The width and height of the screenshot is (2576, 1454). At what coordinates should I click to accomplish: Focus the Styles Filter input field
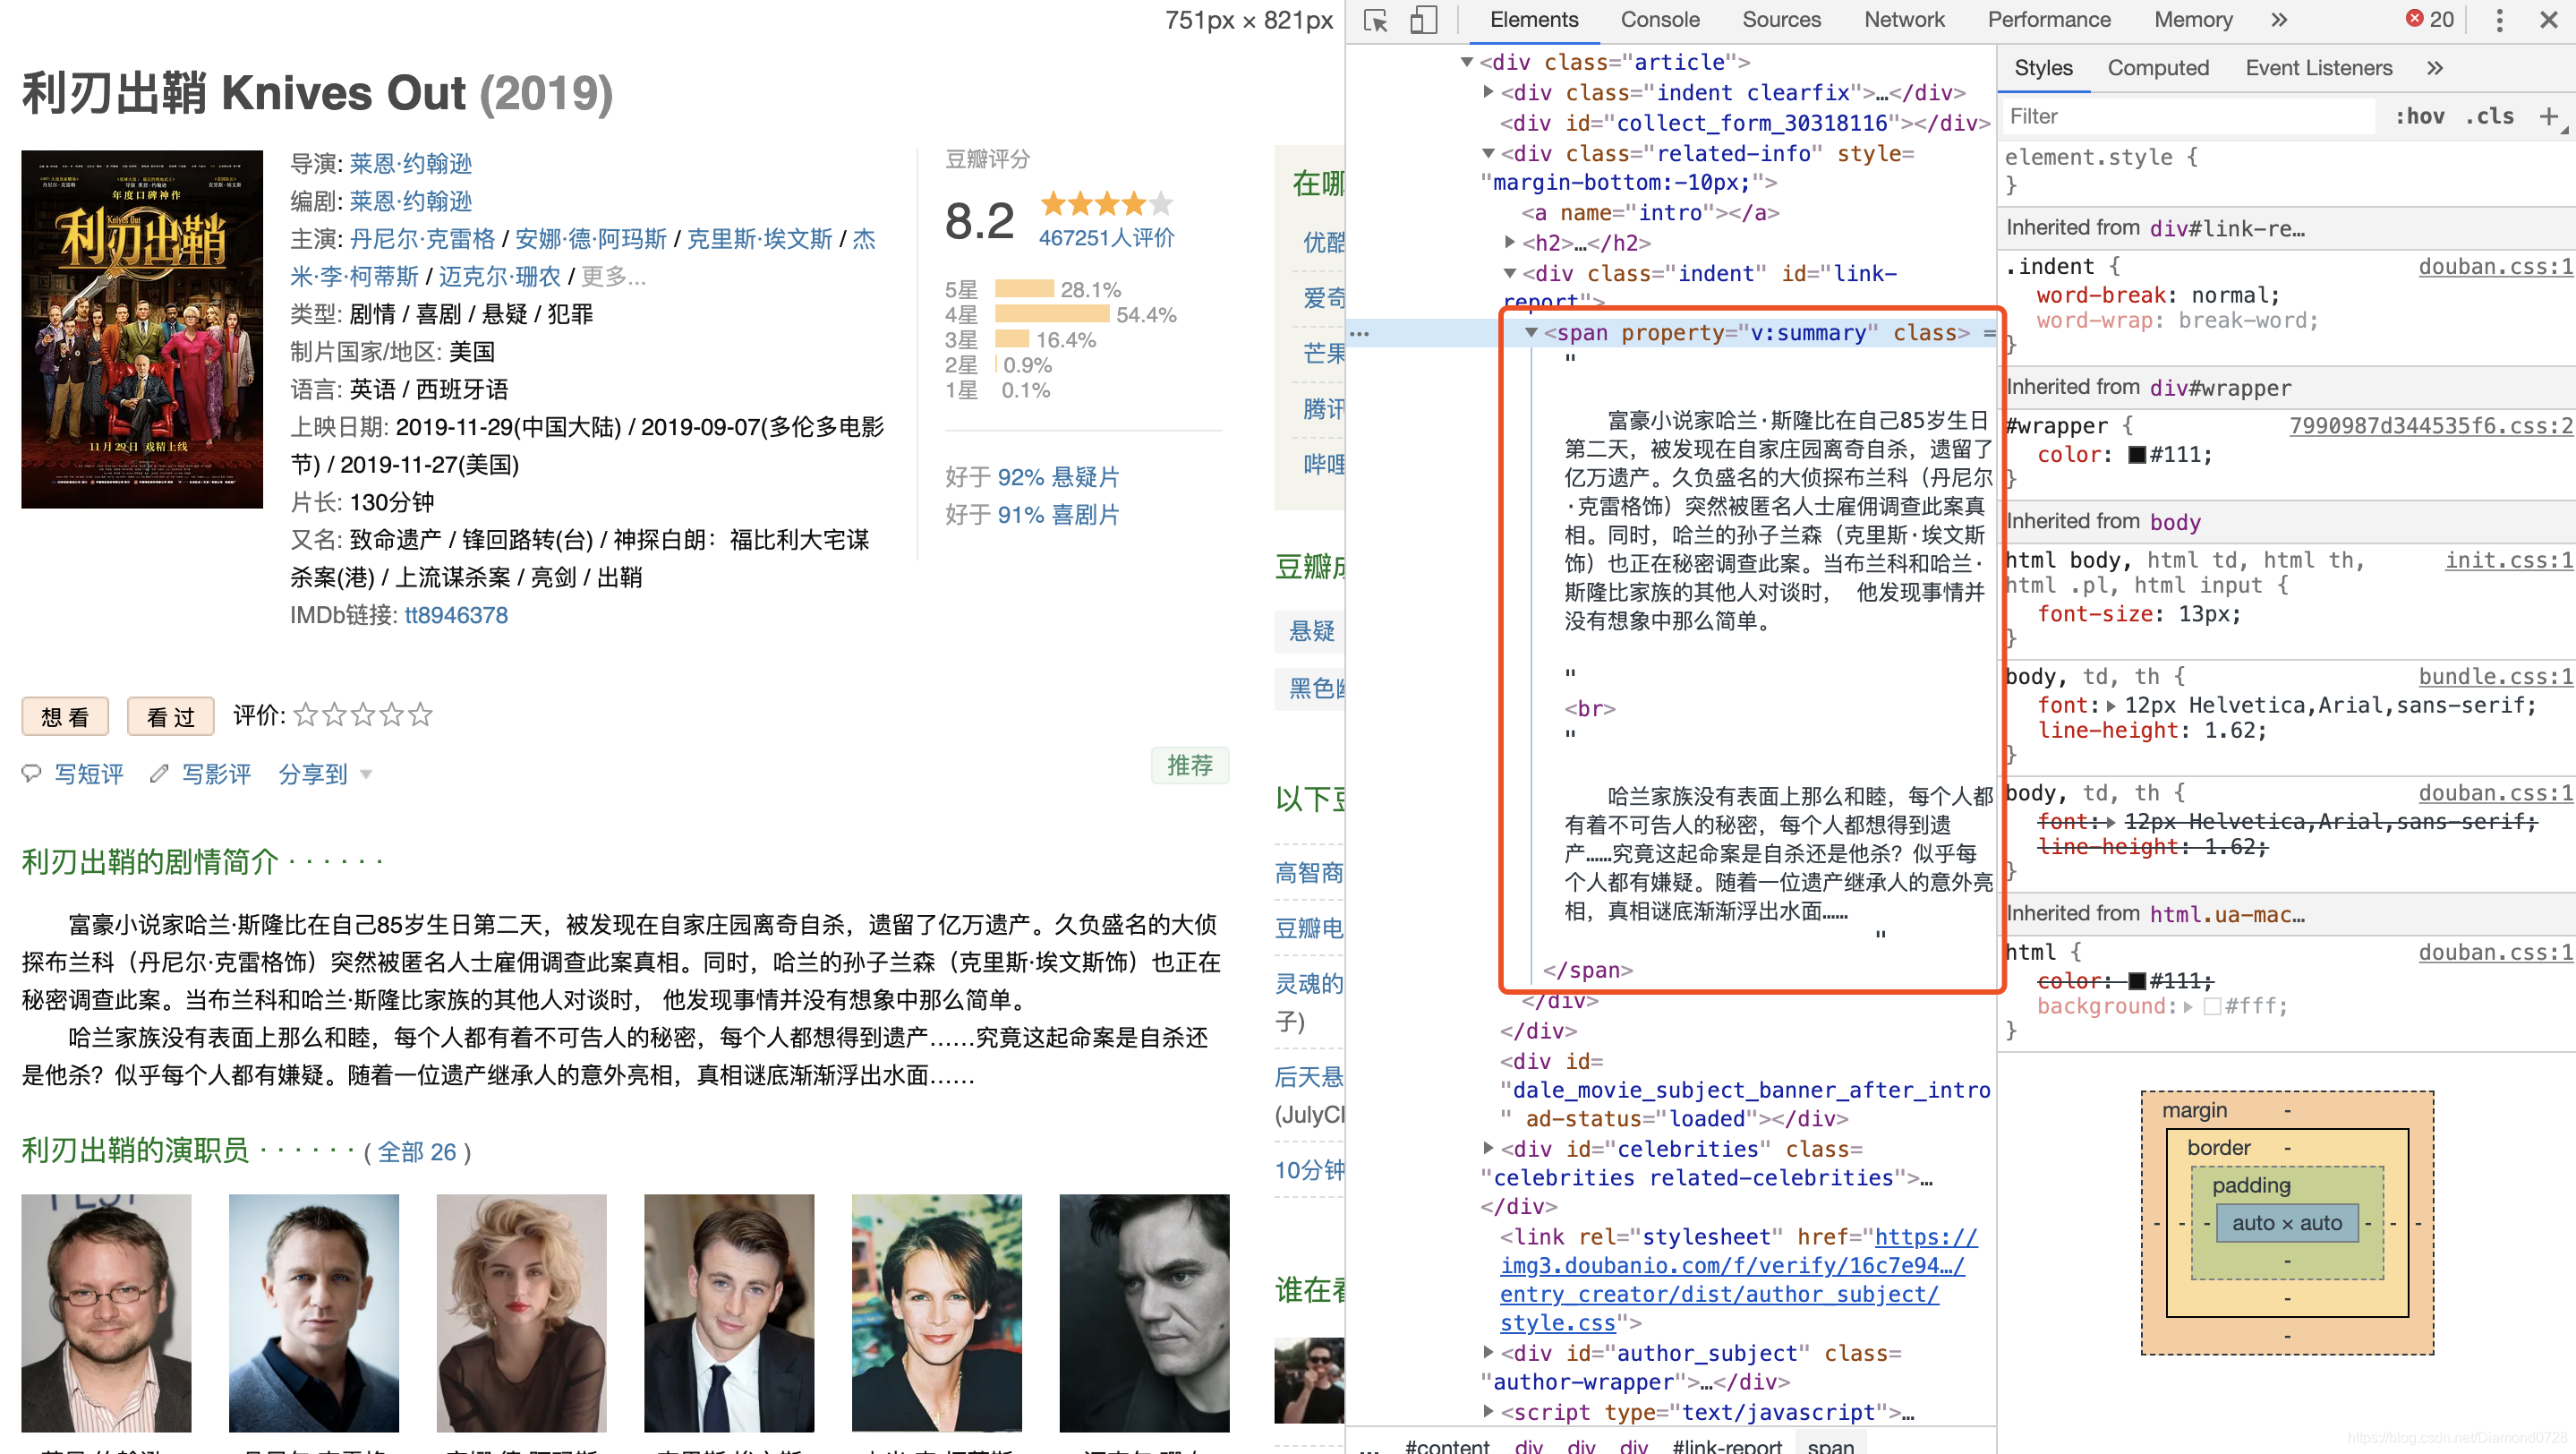pyautogui.click(x=2190, y=116)
